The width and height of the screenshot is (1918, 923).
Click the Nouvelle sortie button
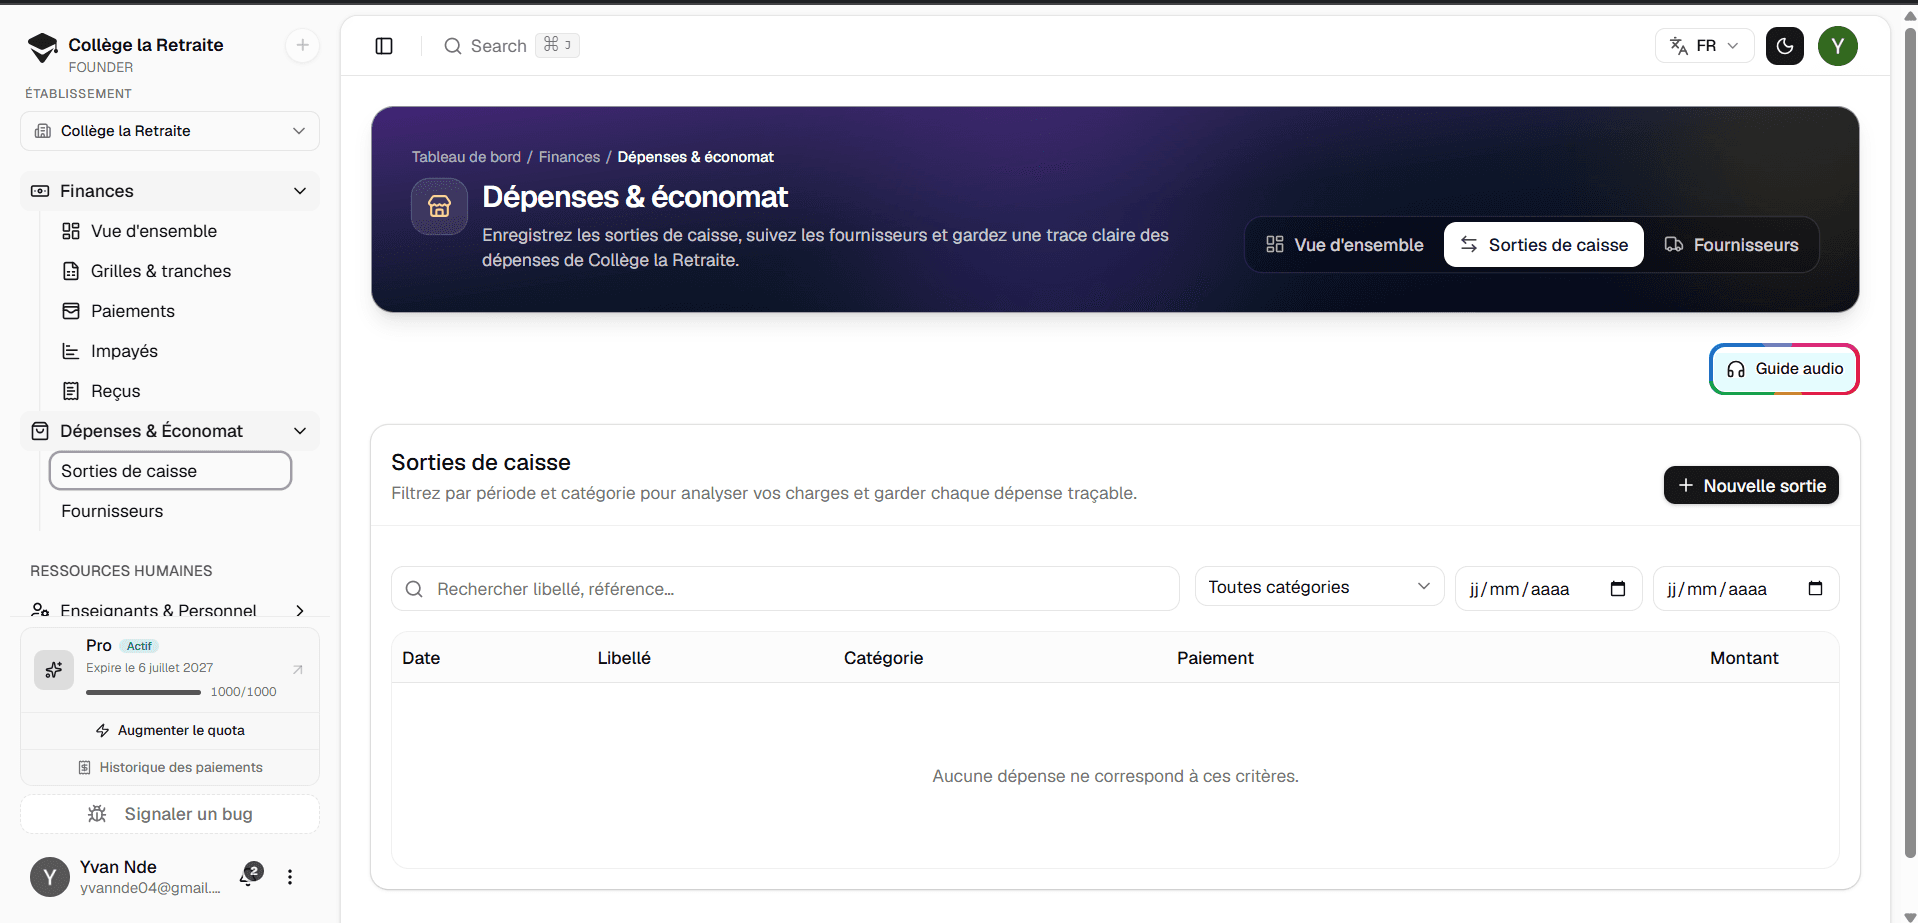pyautogui.click(x=1751, y=485)
